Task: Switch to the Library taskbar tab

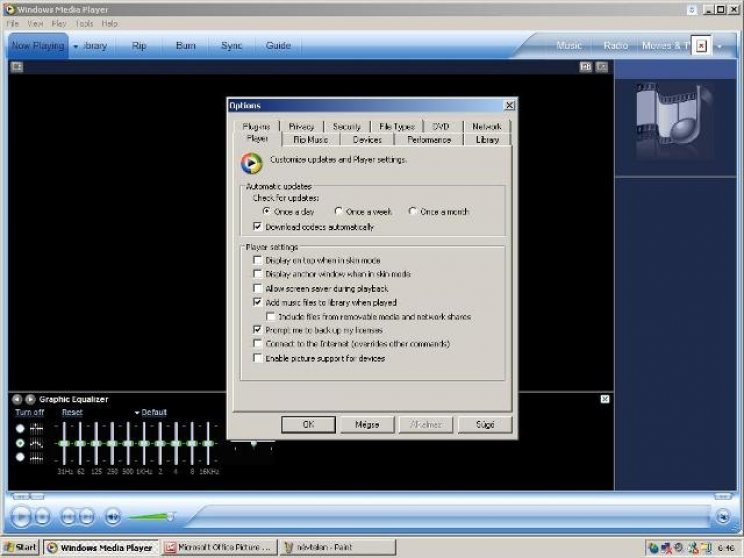Action: tap(95, 46)
